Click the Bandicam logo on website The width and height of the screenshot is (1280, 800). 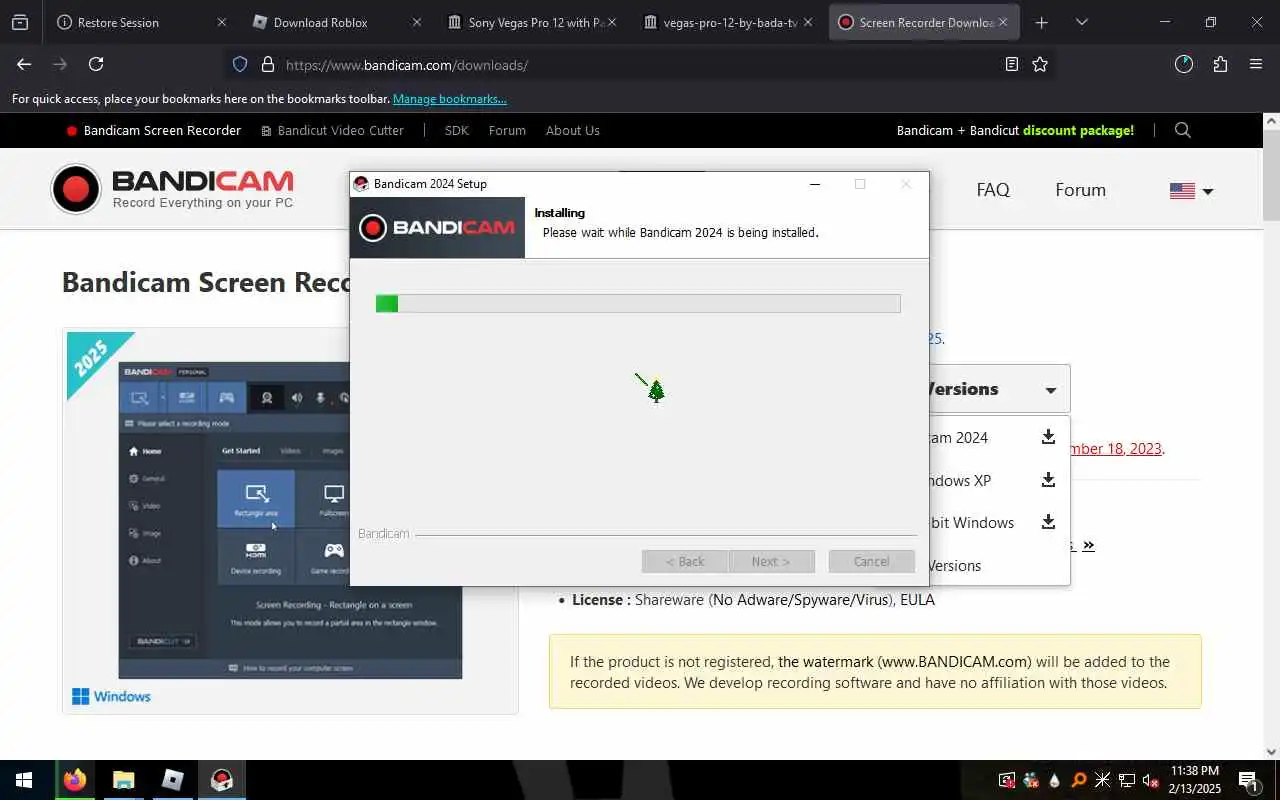[x=173, y=189]
